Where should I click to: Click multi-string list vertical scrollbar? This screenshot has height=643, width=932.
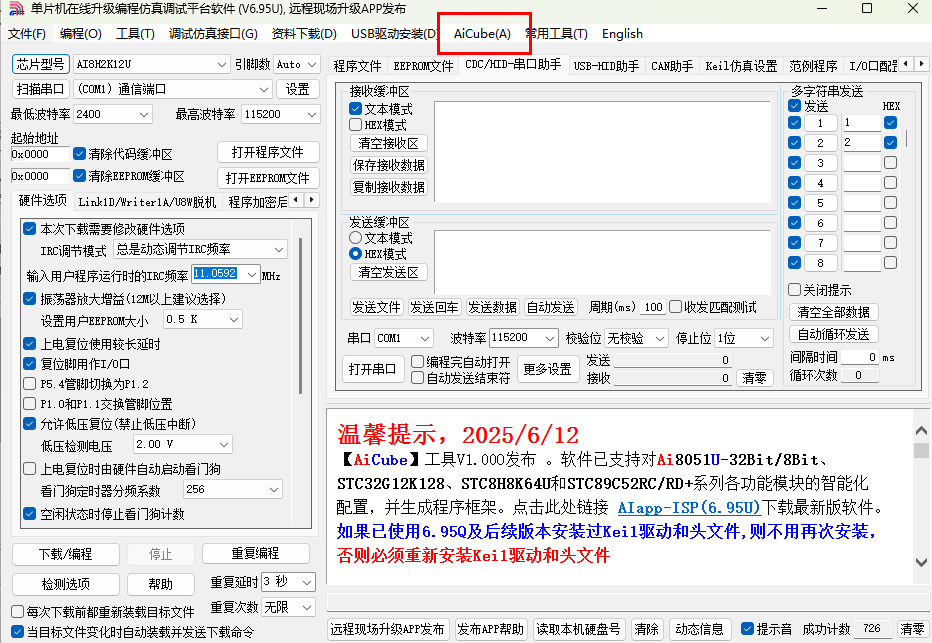click(906, 138)
